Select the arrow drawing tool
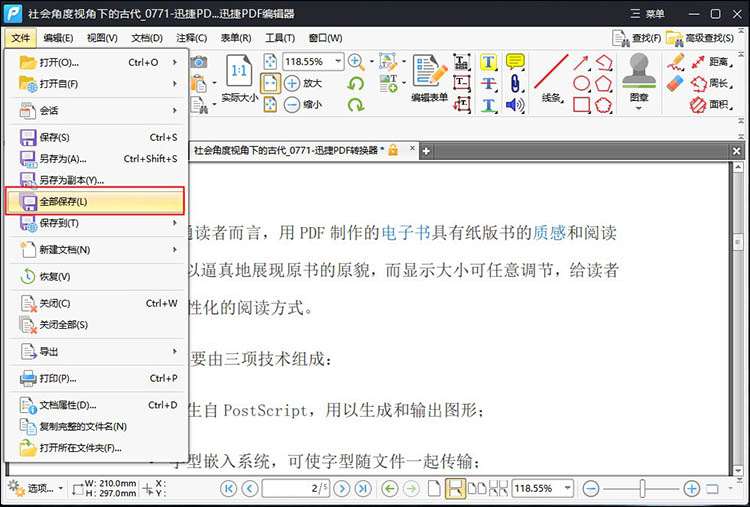This screenshot has width=750, height=507. click(x=581, y=63)
